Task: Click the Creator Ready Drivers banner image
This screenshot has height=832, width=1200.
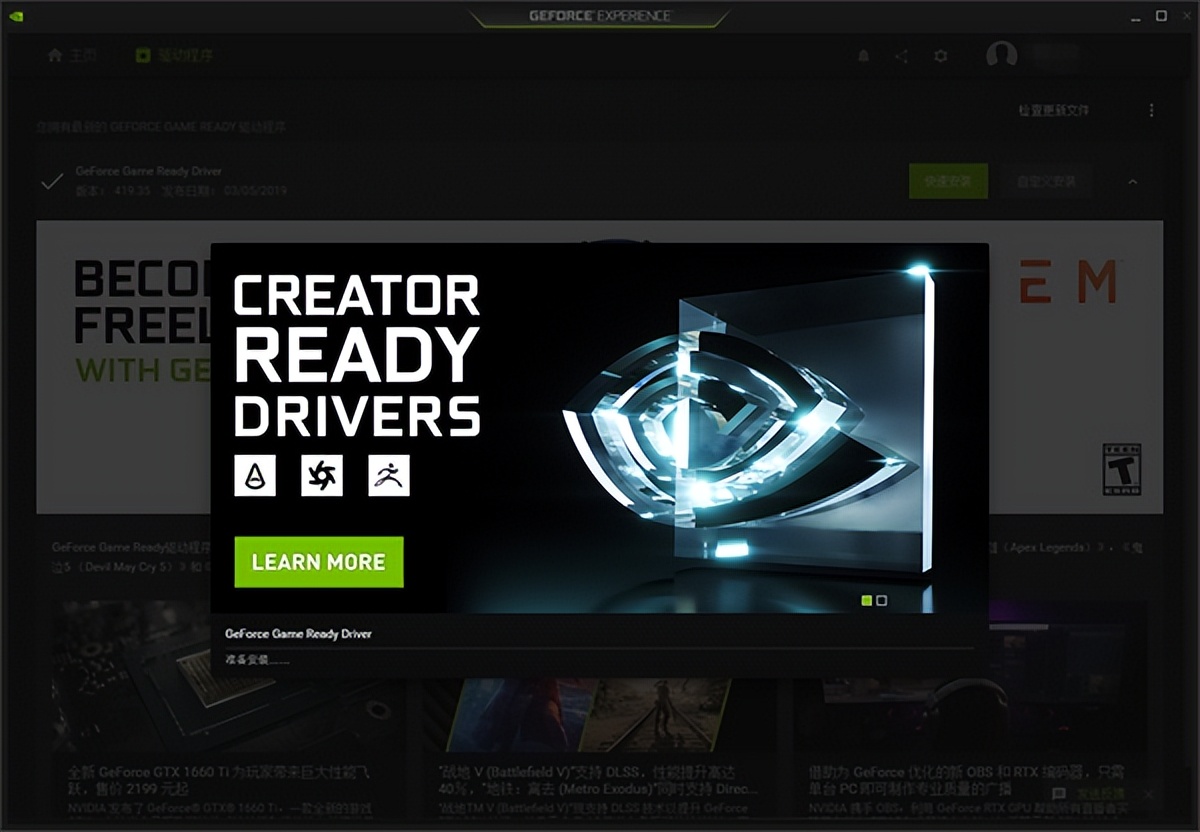Action: (x=599, y=427)
